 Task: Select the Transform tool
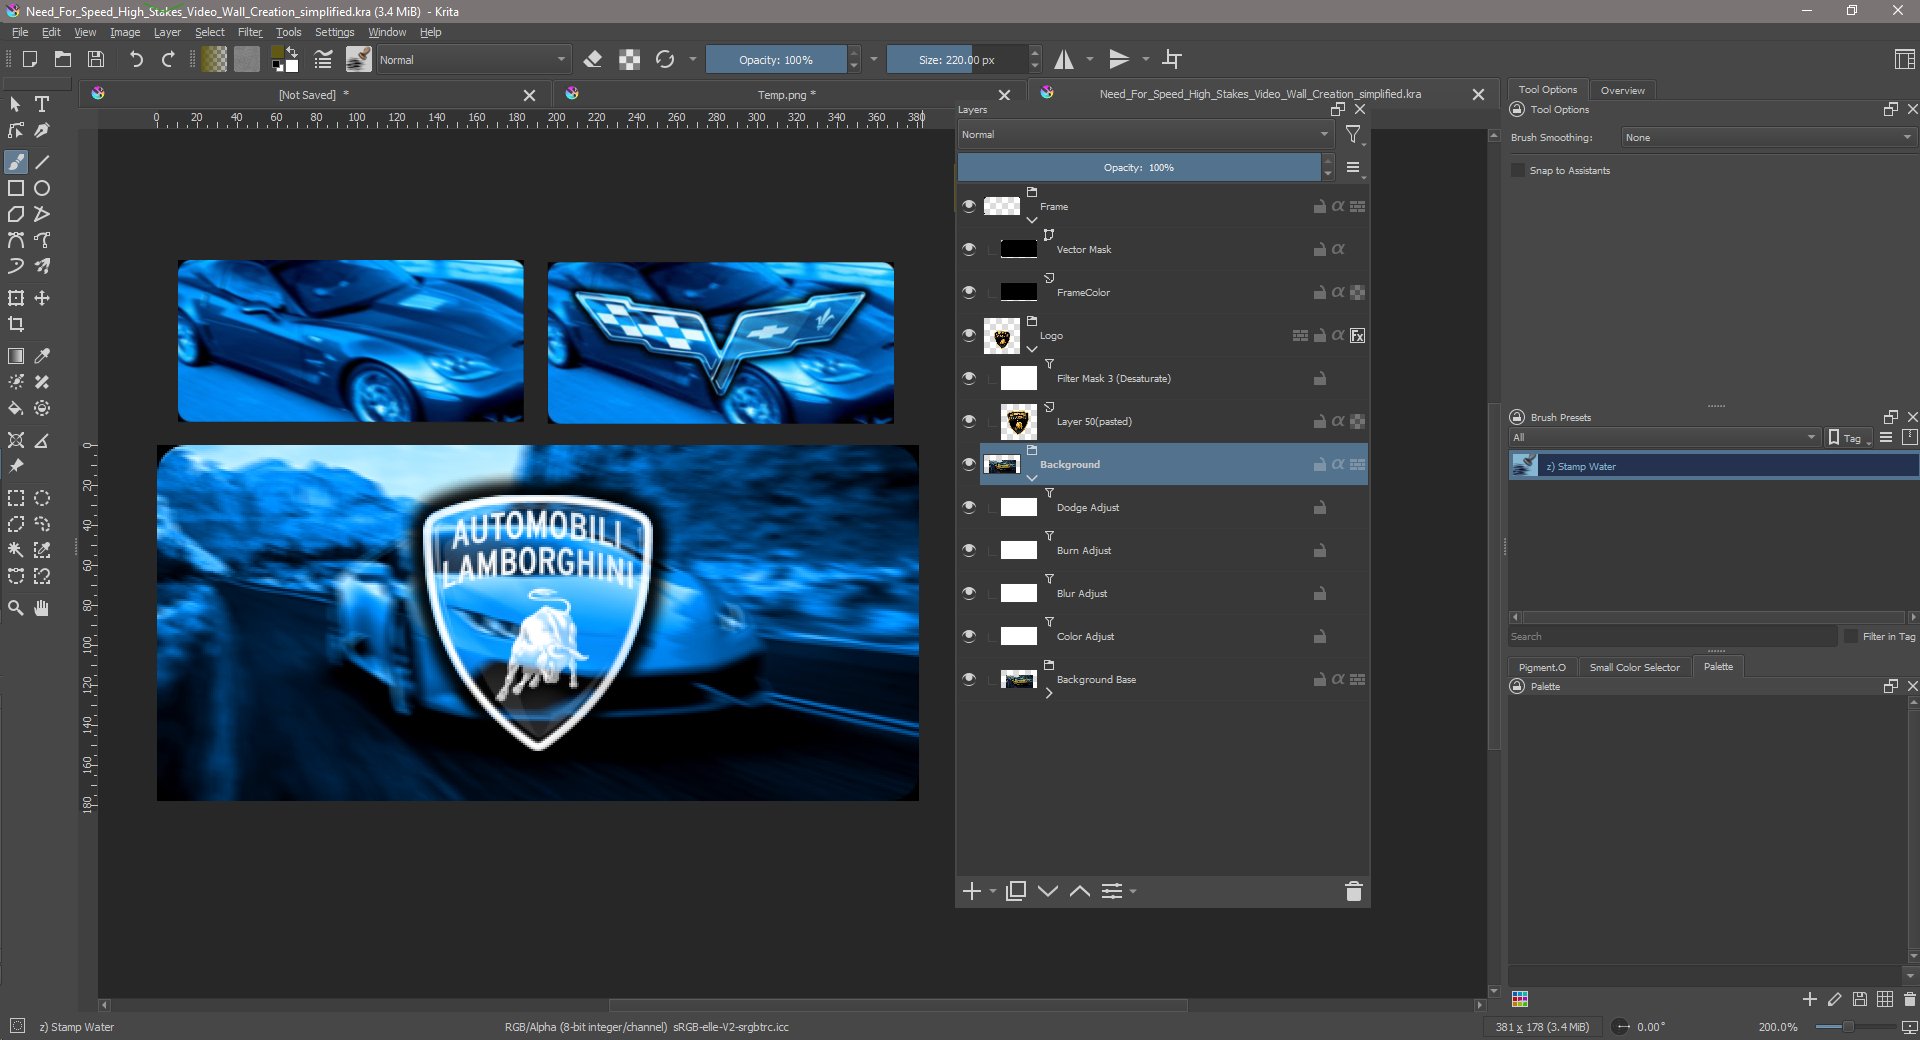(x=16, y=298)
